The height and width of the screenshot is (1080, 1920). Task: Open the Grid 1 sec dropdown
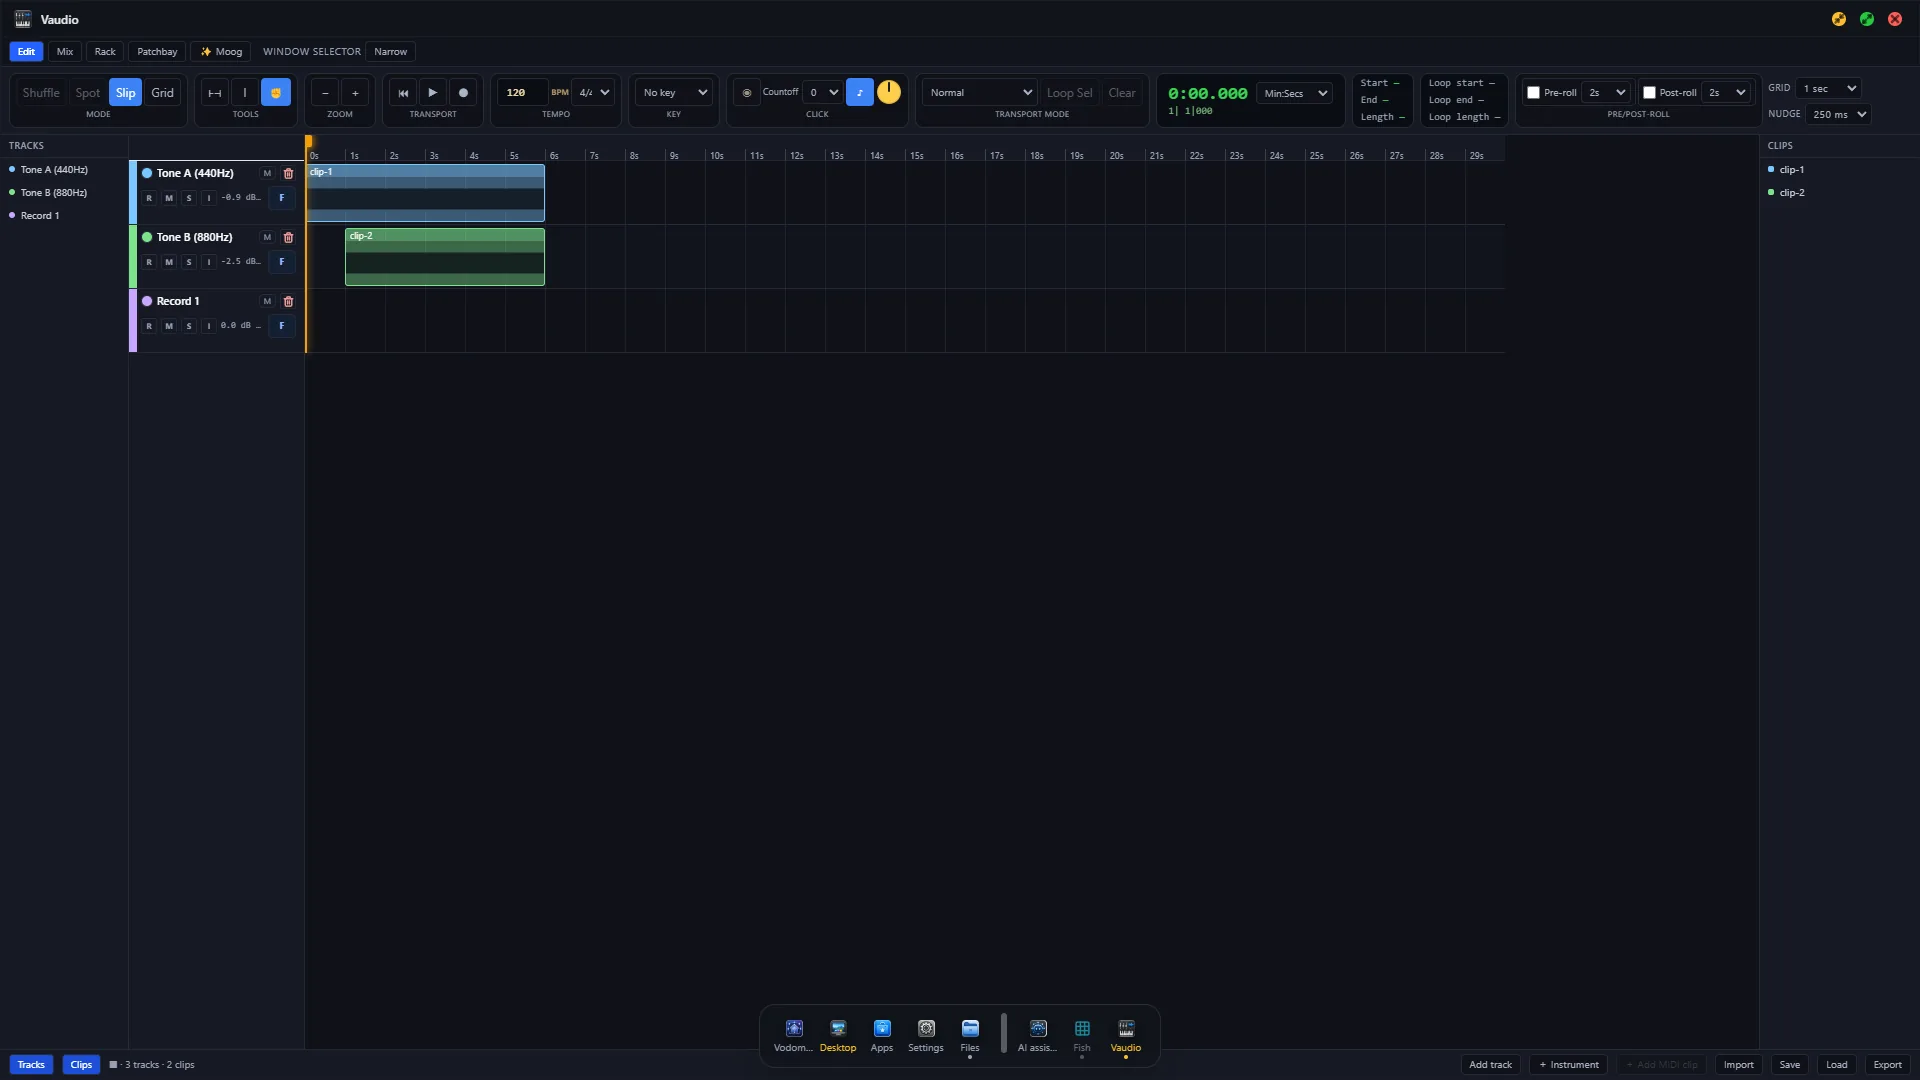pos(1829,89)
